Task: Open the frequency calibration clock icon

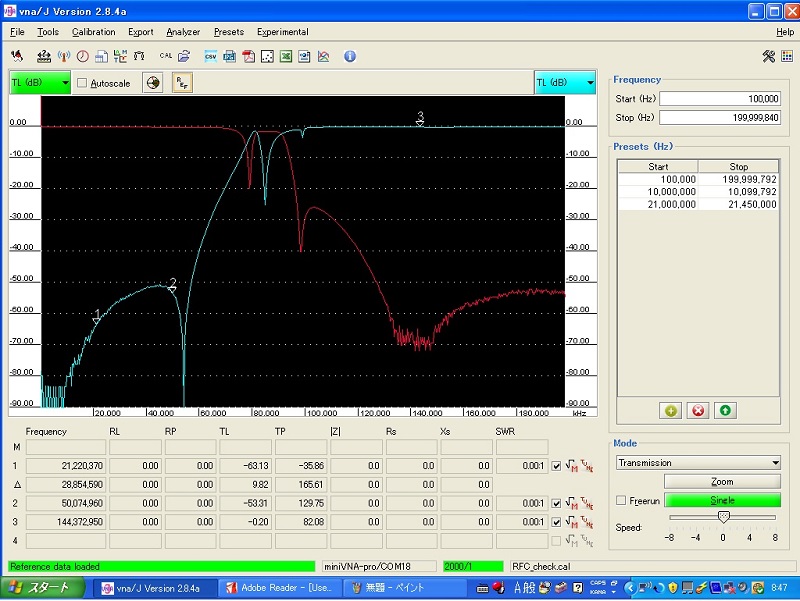Action: click(x=82, y=56)
